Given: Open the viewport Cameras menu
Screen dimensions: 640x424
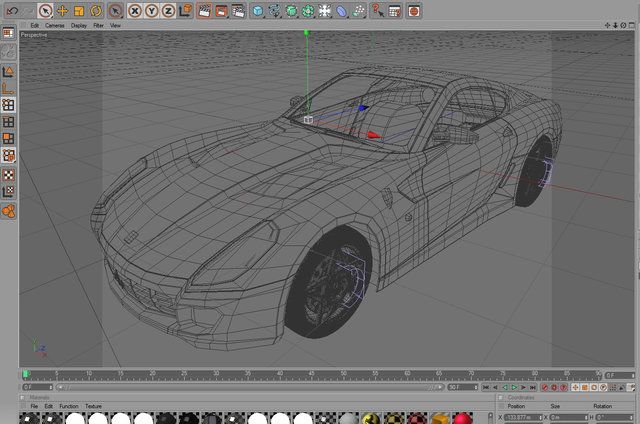Looking at the screenshot, I should pyautogui.click(x=55, y=25).
